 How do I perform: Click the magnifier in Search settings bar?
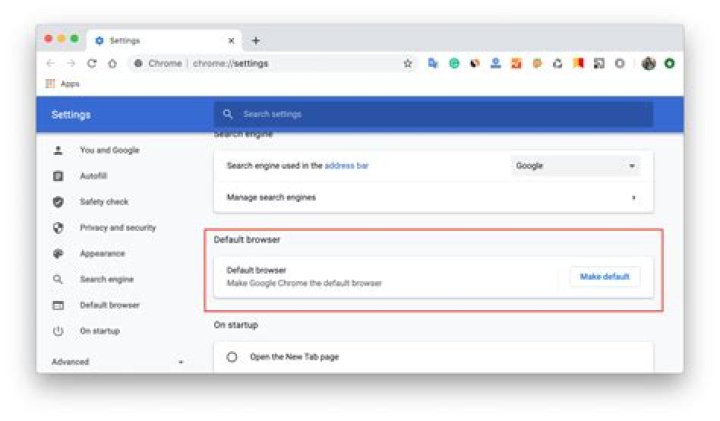(228, 114)
